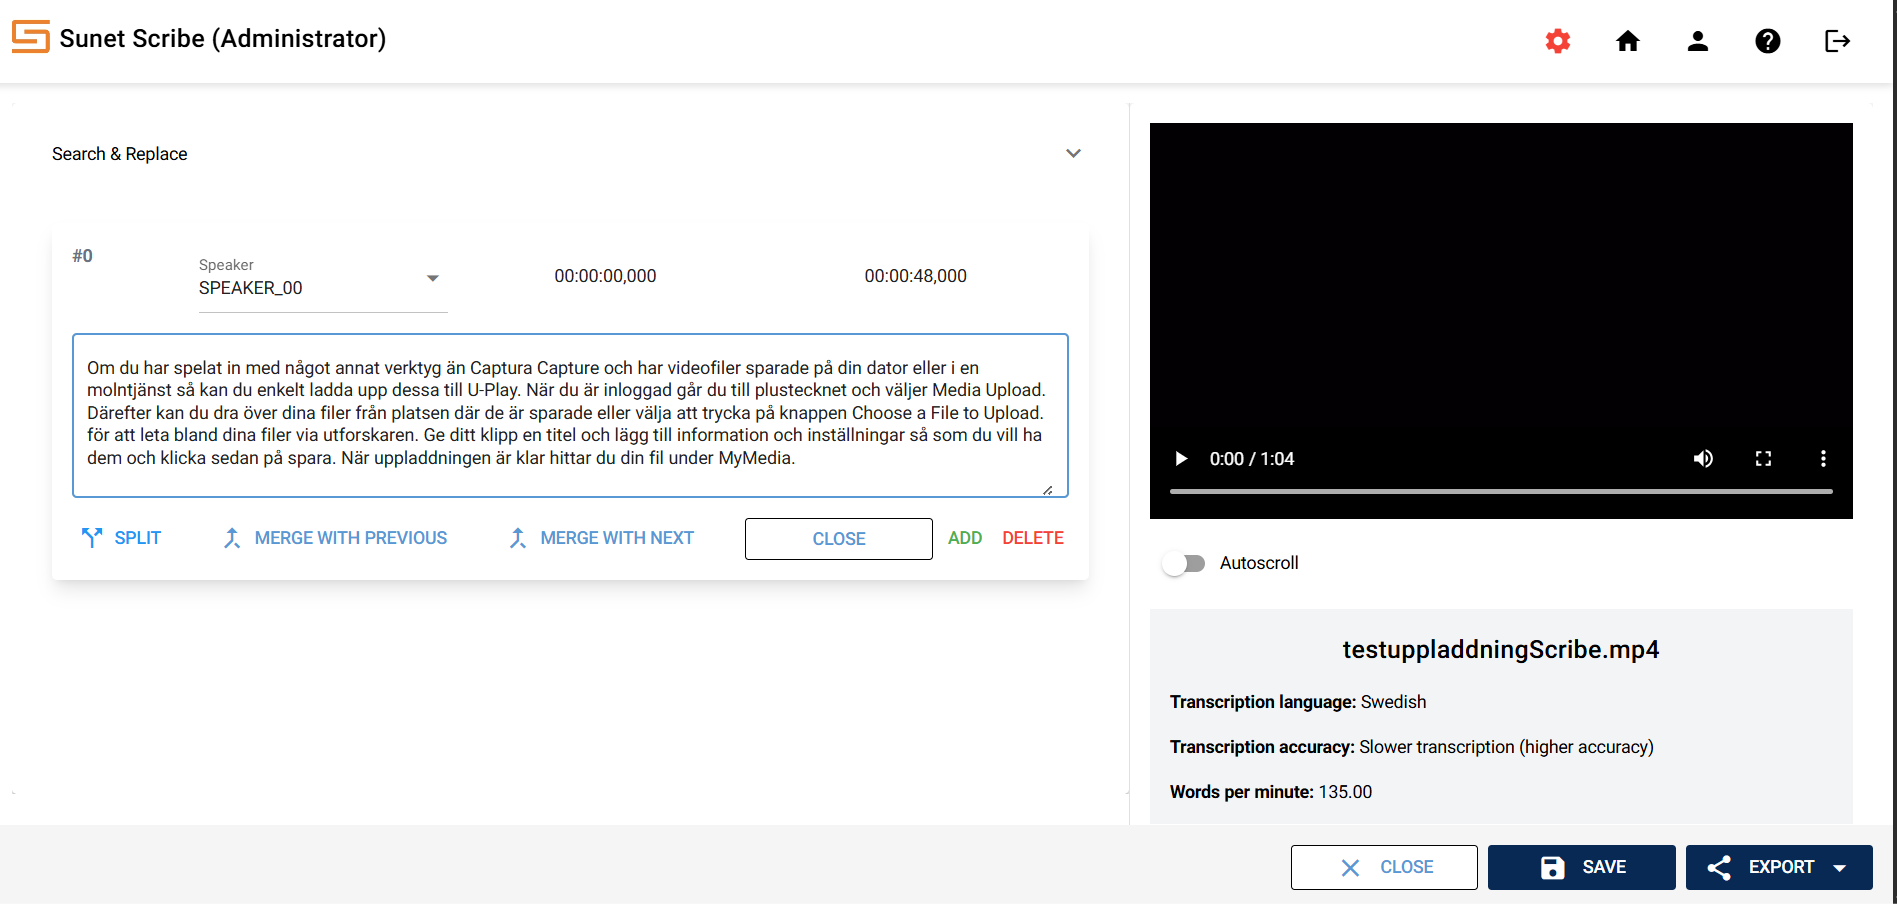
Task: Click Split segment button
Action: click(x=121, y=538)
